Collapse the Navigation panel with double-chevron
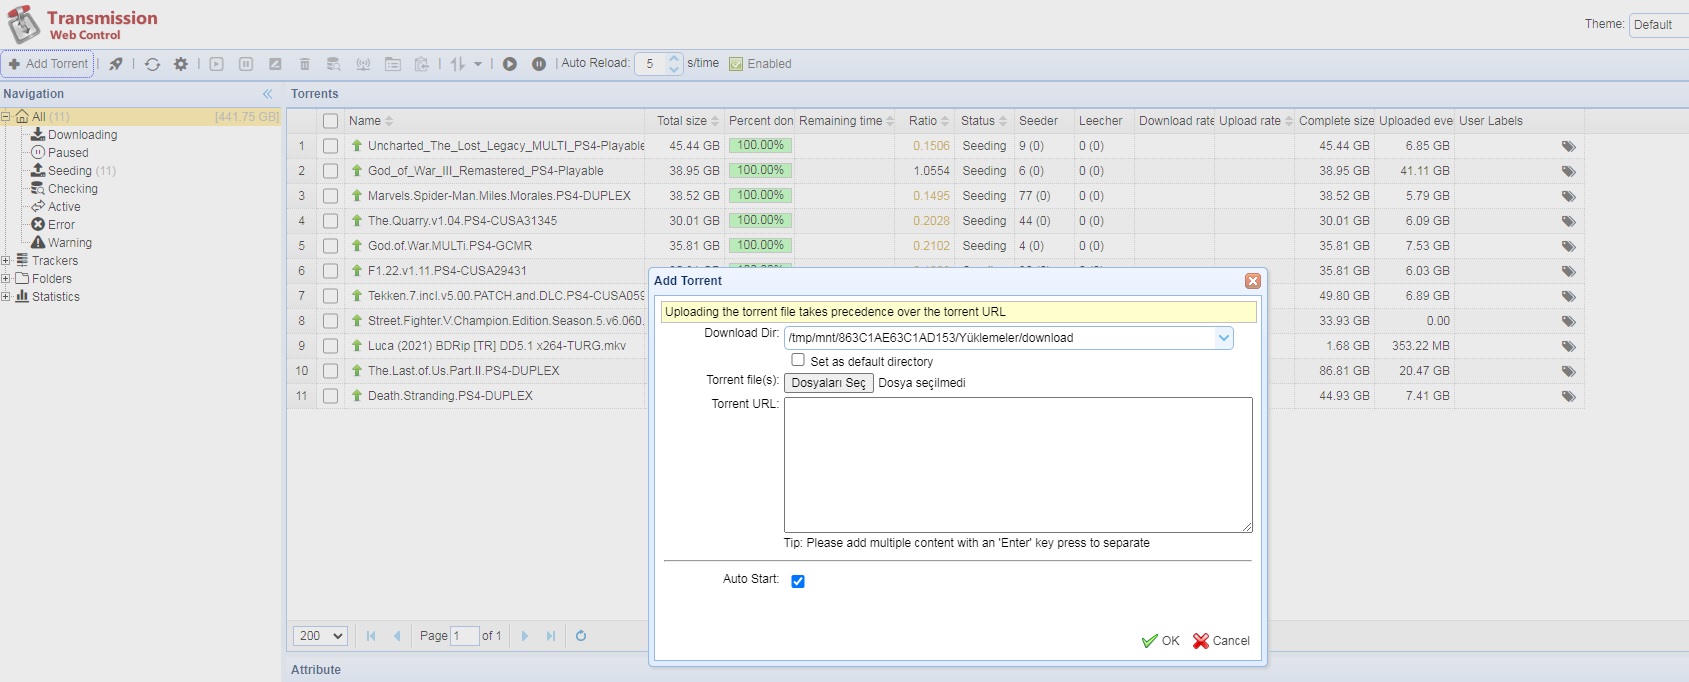The height and width of the screenshot is (682, 1689). coord(268,94)
